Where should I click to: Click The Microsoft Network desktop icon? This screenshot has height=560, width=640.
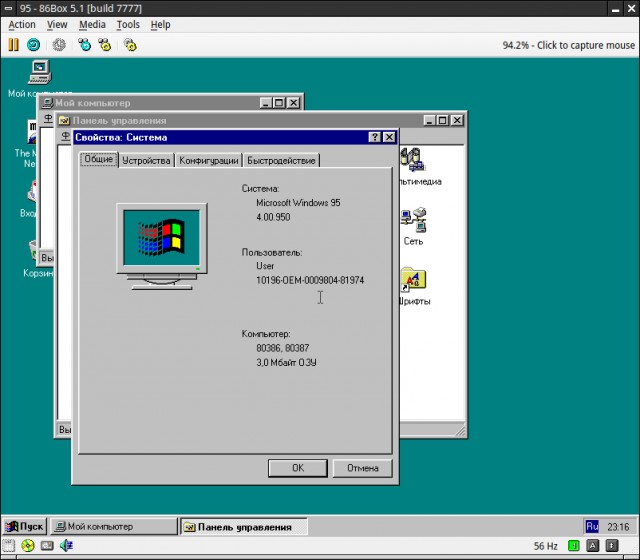click(31, 131)
